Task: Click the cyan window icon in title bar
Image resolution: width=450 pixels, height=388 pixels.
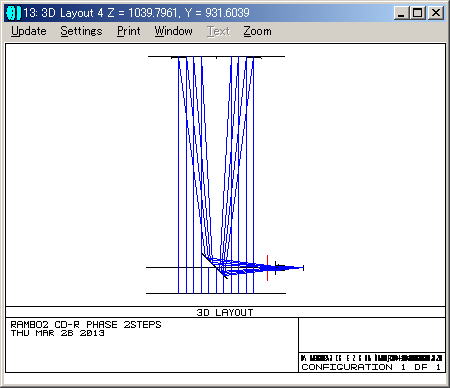Action: click(x=13, y=13)
